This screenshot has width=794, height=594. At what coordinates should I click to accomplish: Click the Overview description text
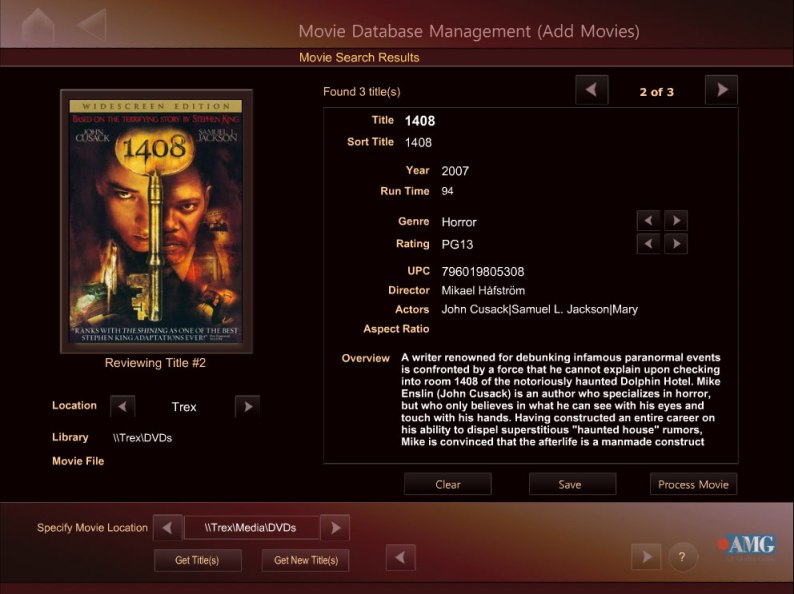(x=561, y=400)
